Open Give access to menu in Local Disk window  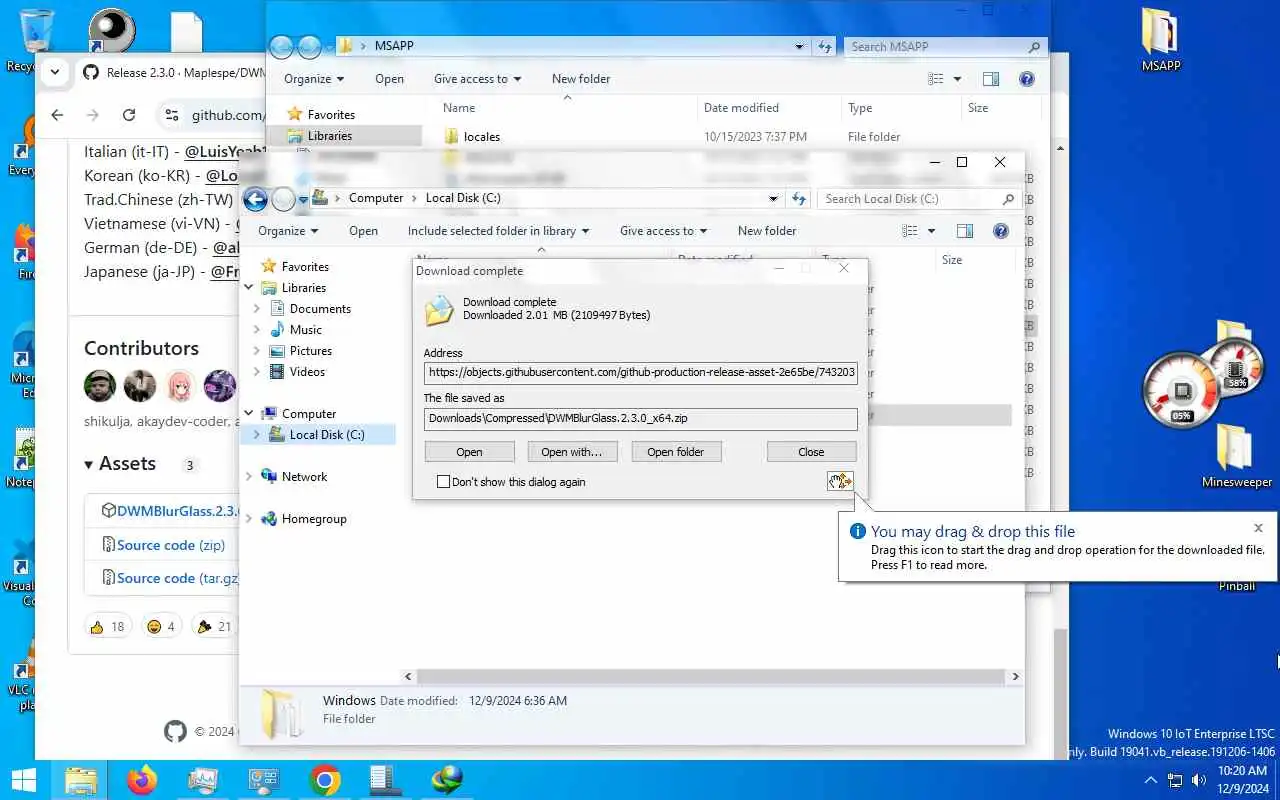click(663, 231)
